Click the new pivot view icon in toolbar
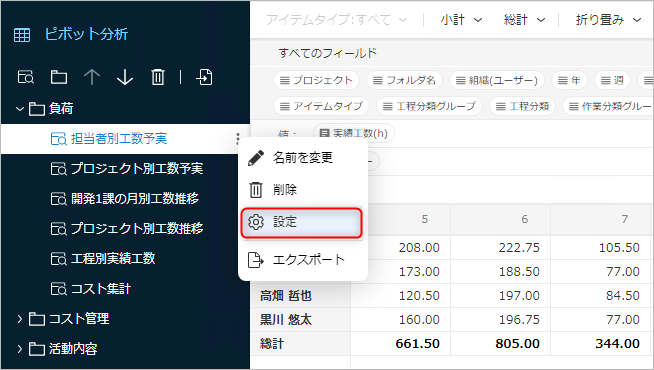The image size is (654, 370). click(25, 77)
